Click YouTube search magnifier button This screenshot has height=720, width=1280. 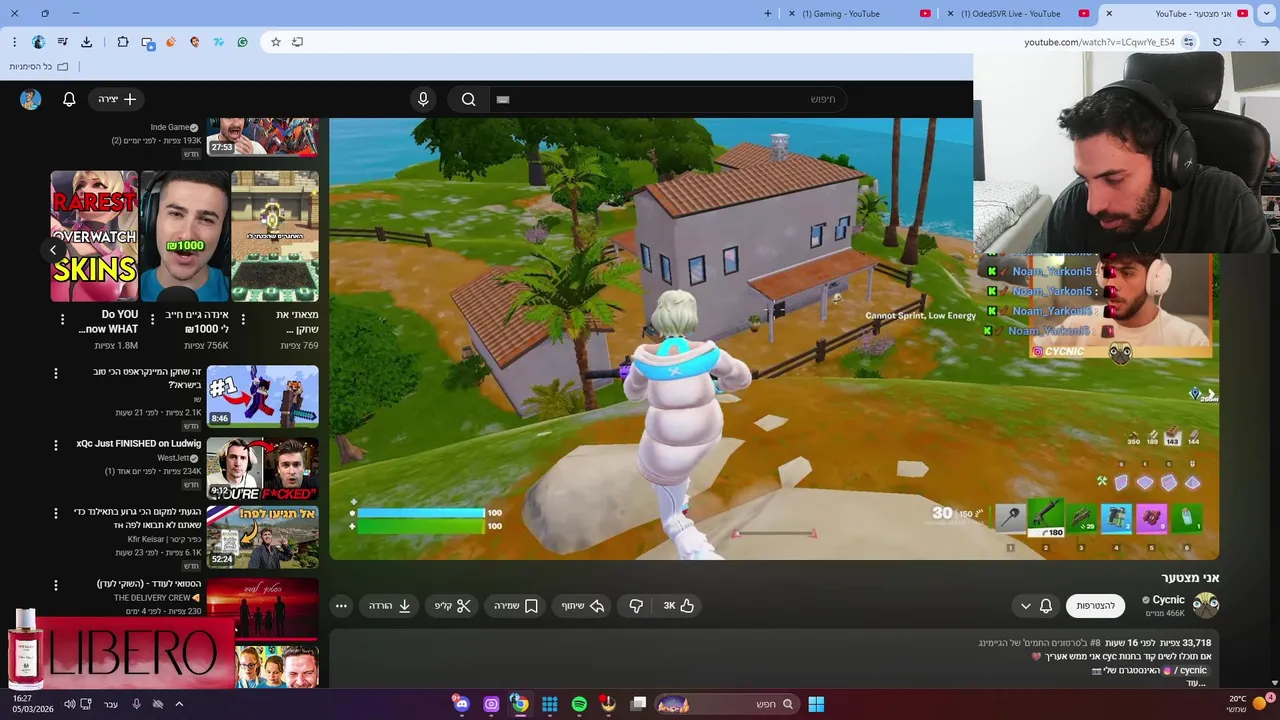(468, 99)
